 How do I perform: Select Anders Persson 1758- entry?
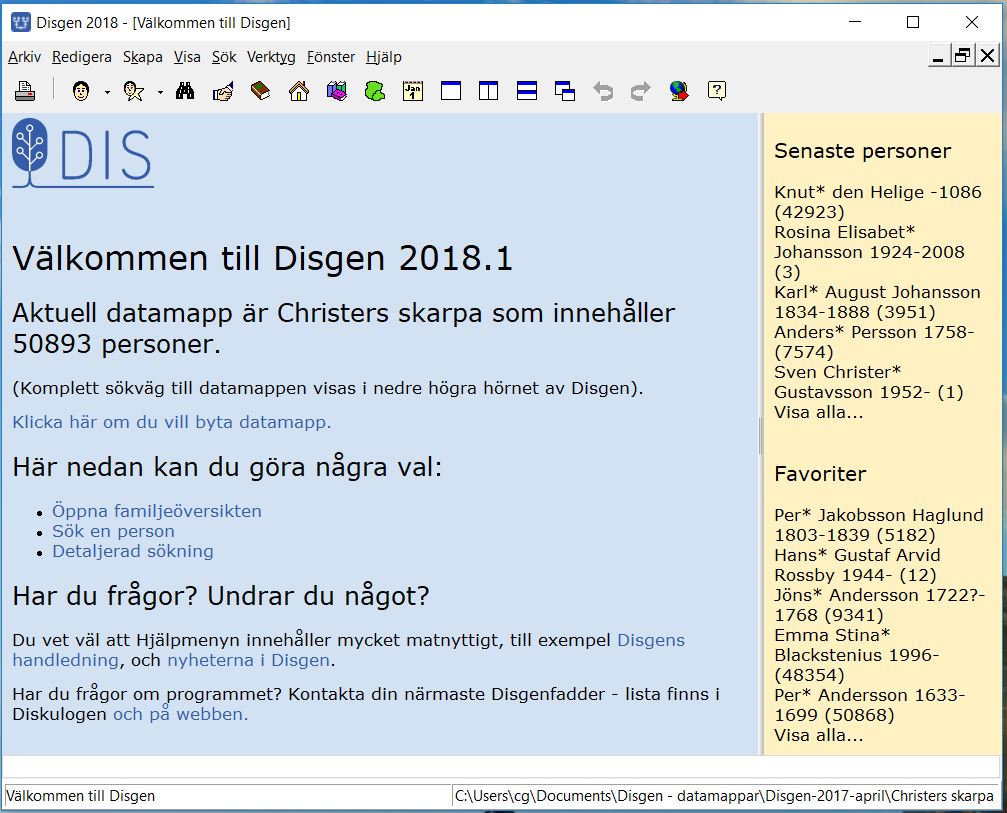click(874, 342)
